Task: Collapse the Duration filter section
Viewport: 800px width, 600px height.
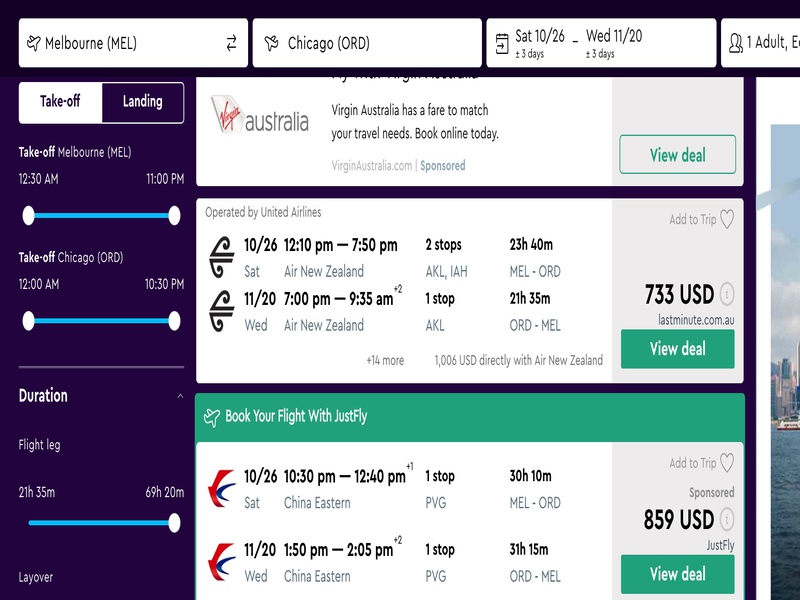Action: [x=180, y=396]
